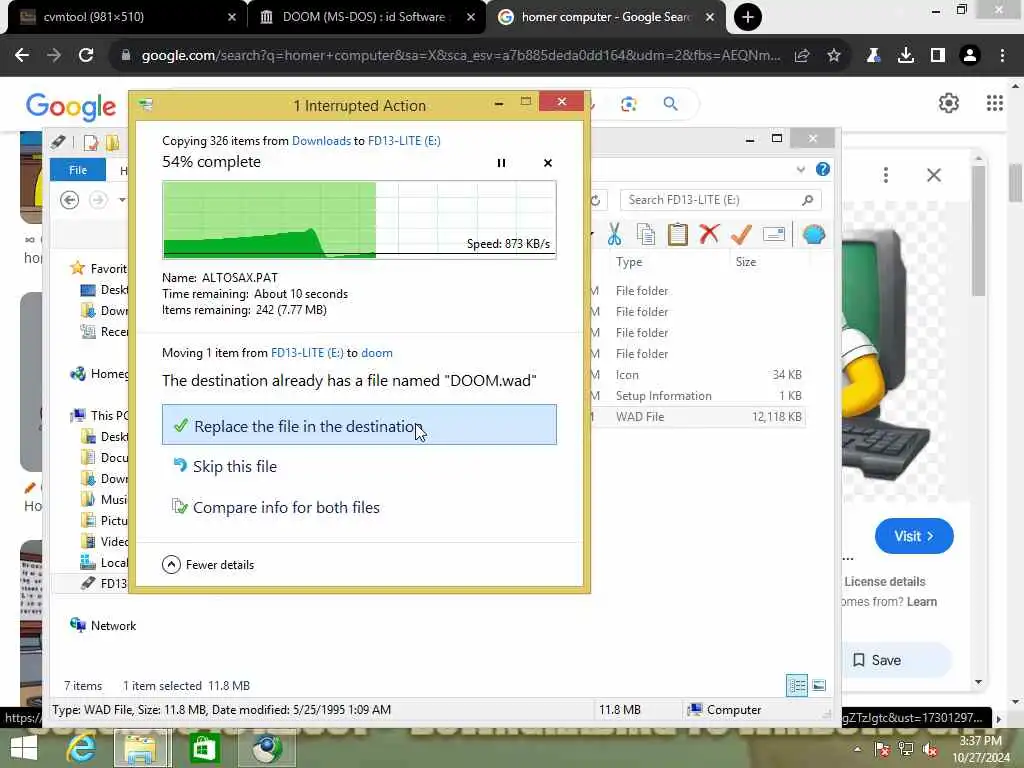Viewport: 1024px width, 768px height.
Task: Open browser downloads icon
Action: pos(906,56)
